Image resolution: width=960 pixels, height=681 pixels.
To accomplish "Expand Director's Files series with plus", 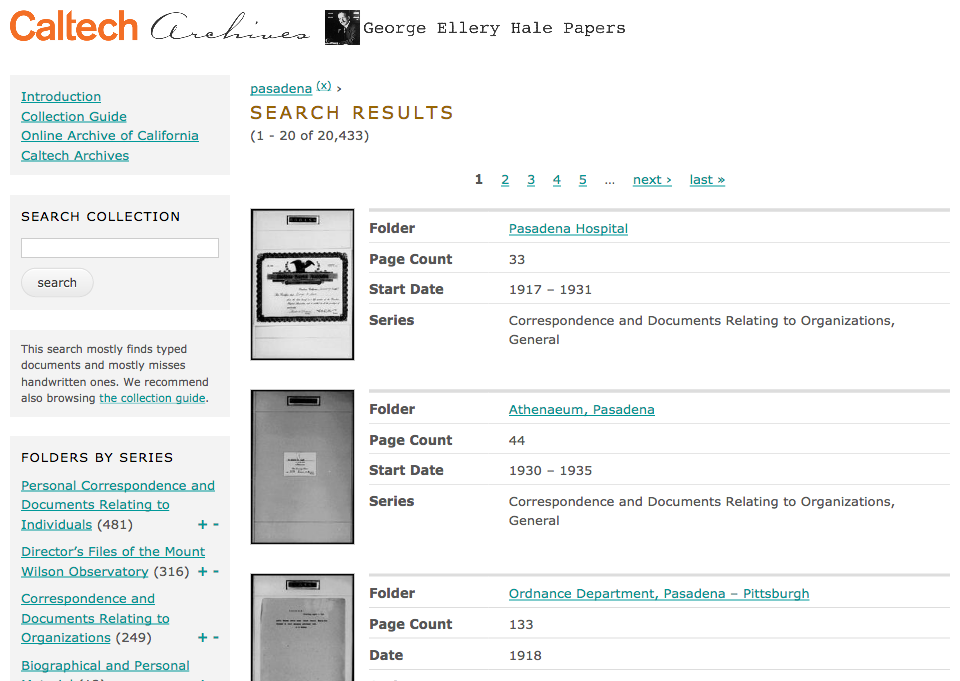I will tap(203, 571).
